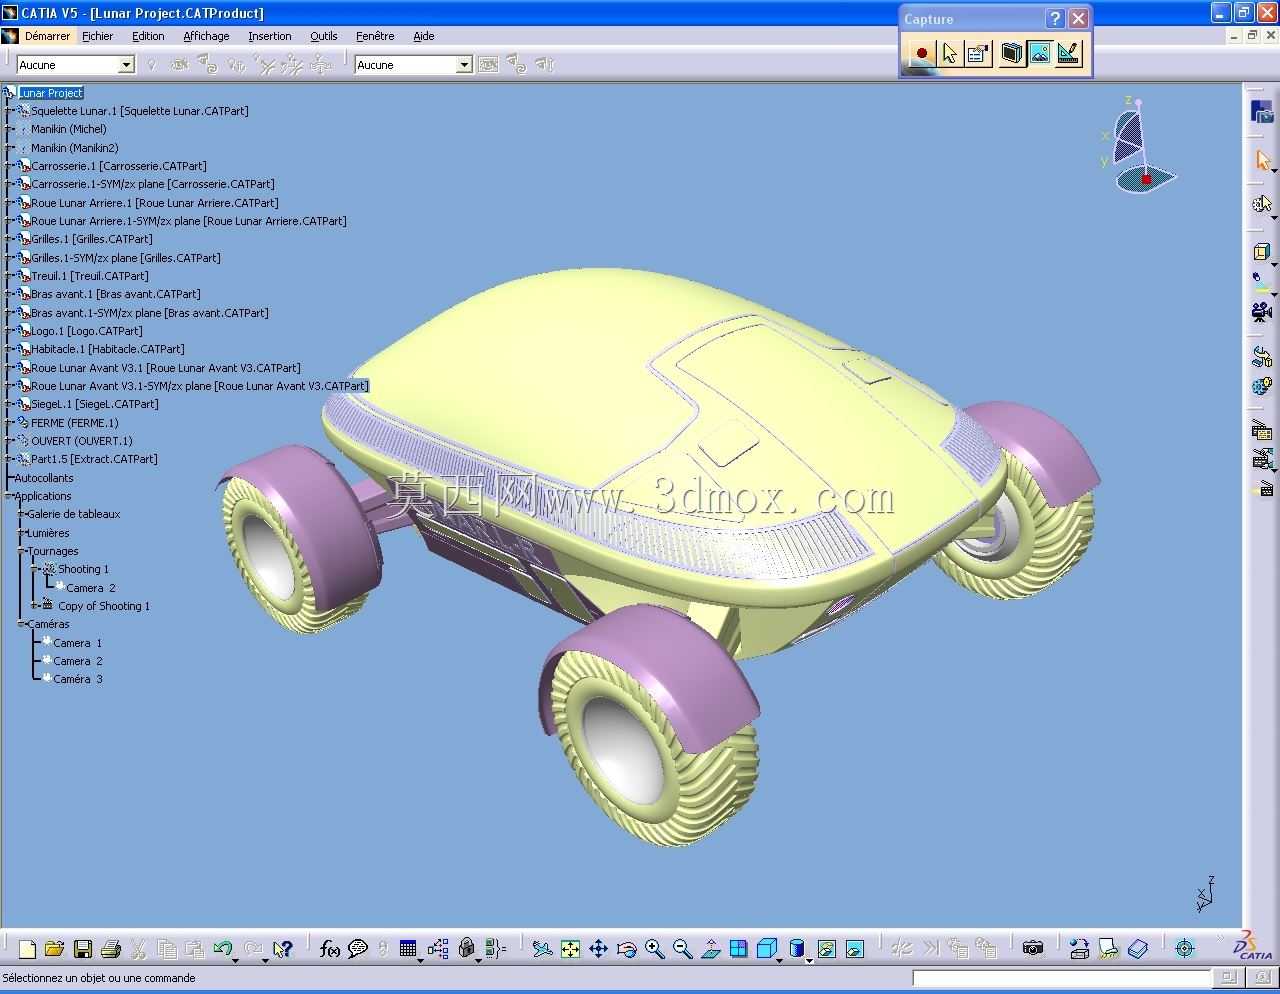Open the design table icon

pyautogui.click(x=408, y=949)
